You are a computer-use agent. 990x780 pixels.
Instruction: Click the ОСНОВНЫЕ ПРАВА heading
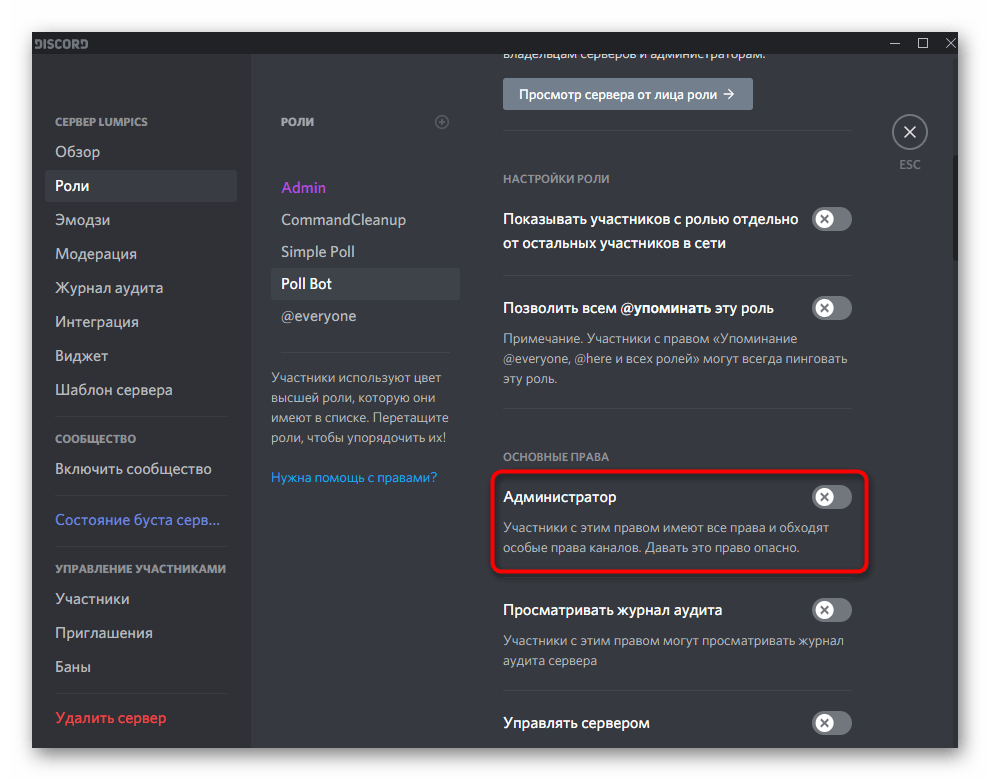556,457
